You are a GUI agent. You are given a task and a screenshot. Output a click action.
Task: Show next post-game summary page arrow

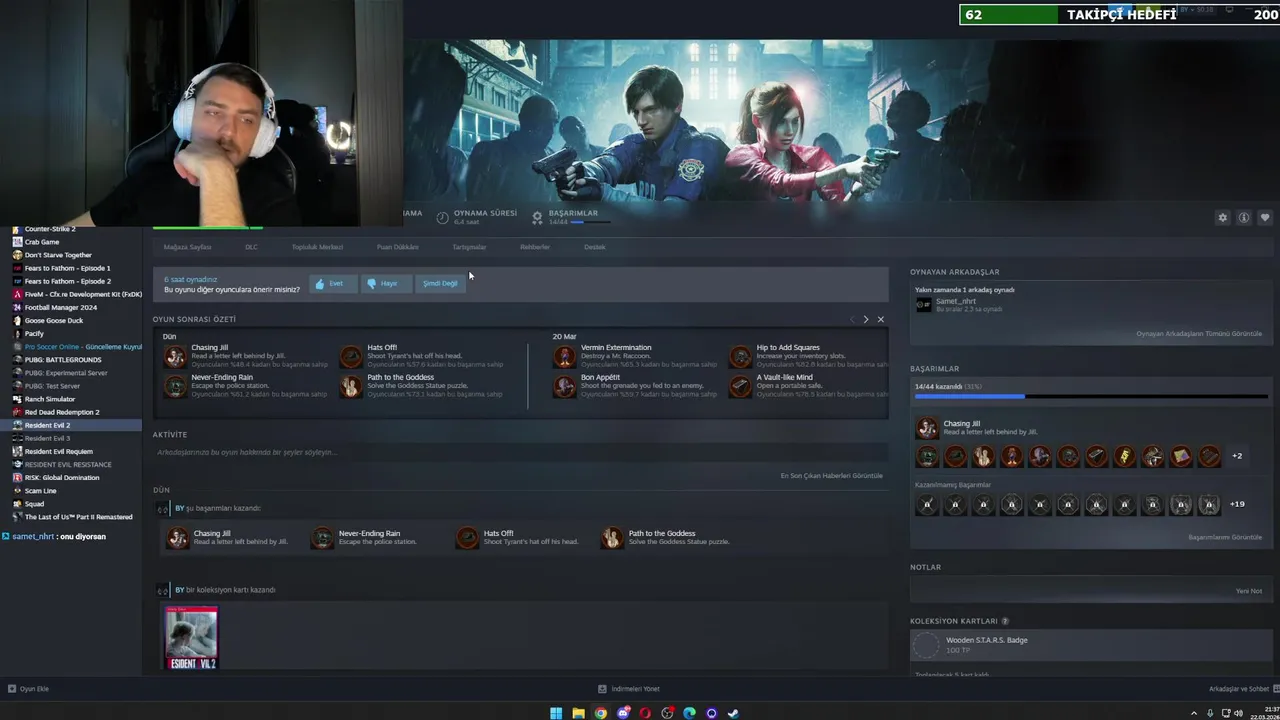866,319
